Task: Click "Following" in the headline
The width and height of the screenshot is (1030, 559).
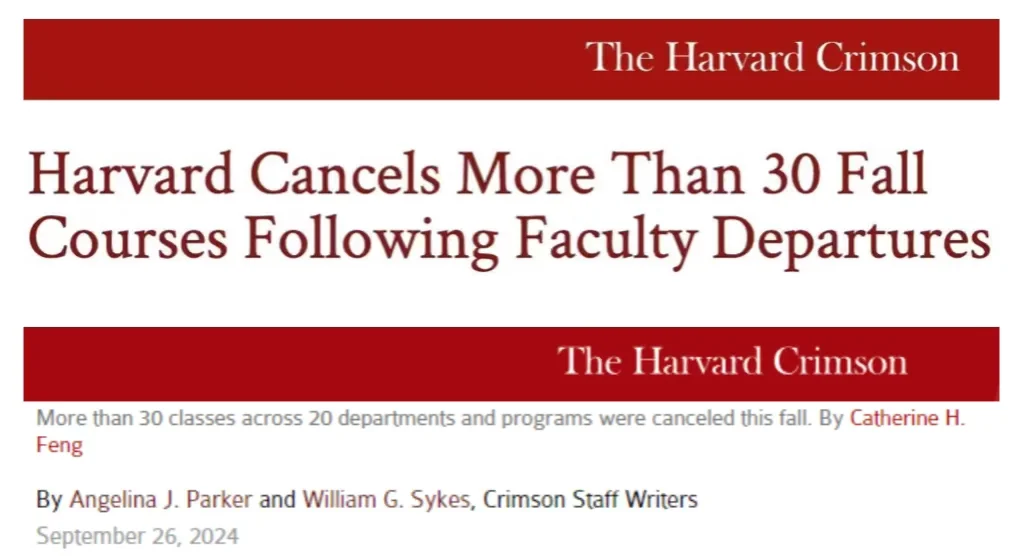Action: pyautogui.click(x=380, y=240)
